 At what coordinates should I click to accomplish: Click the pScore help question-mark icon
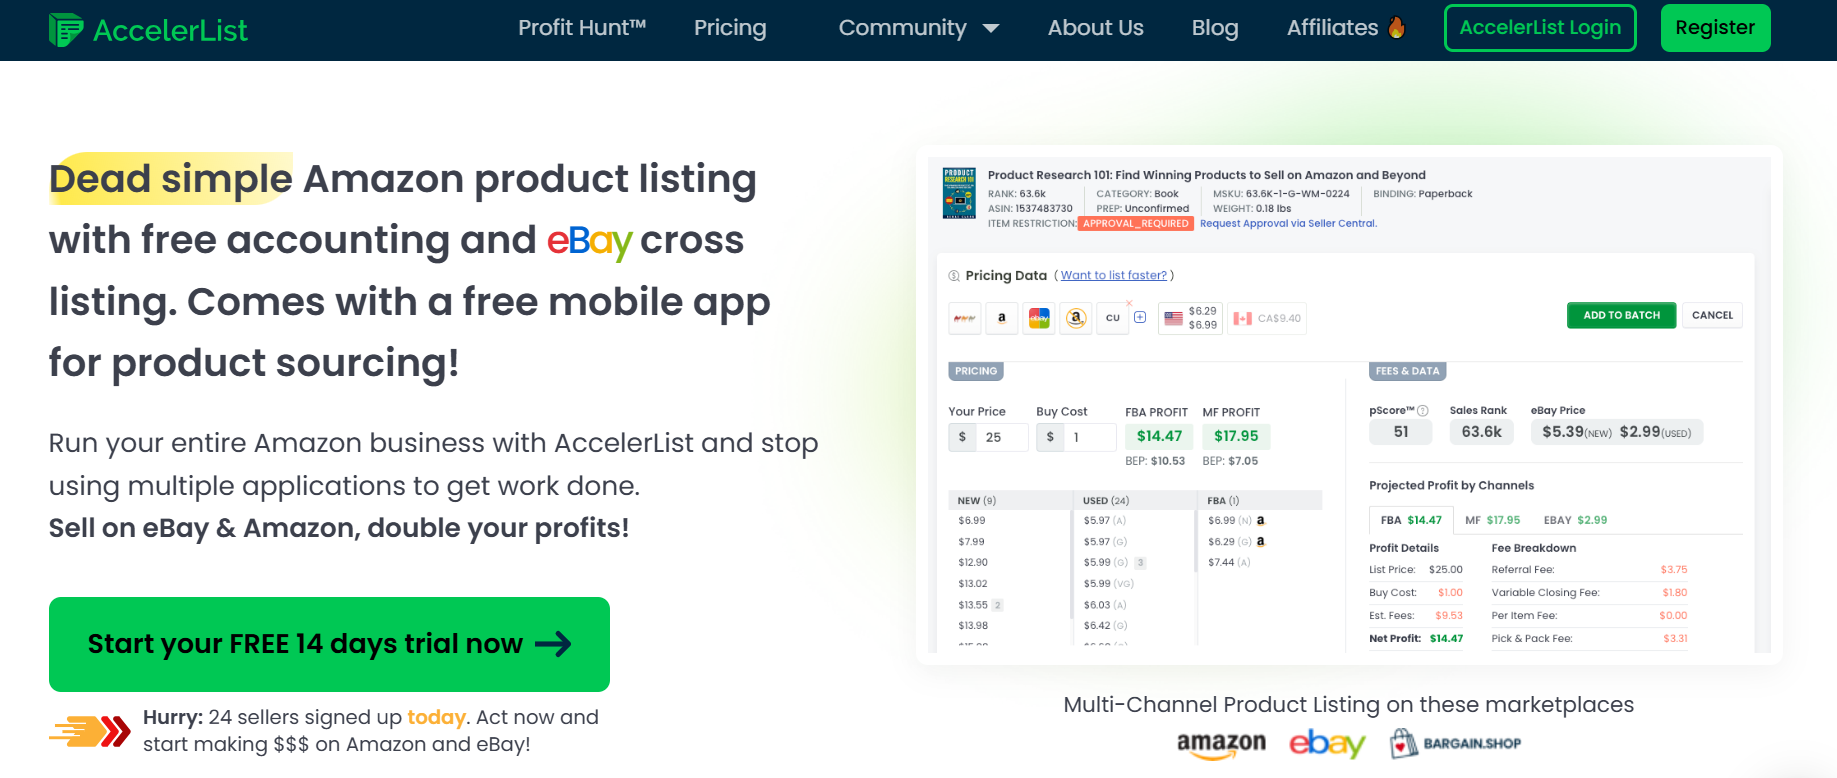pyautogui.click(x=1423, y=410)
